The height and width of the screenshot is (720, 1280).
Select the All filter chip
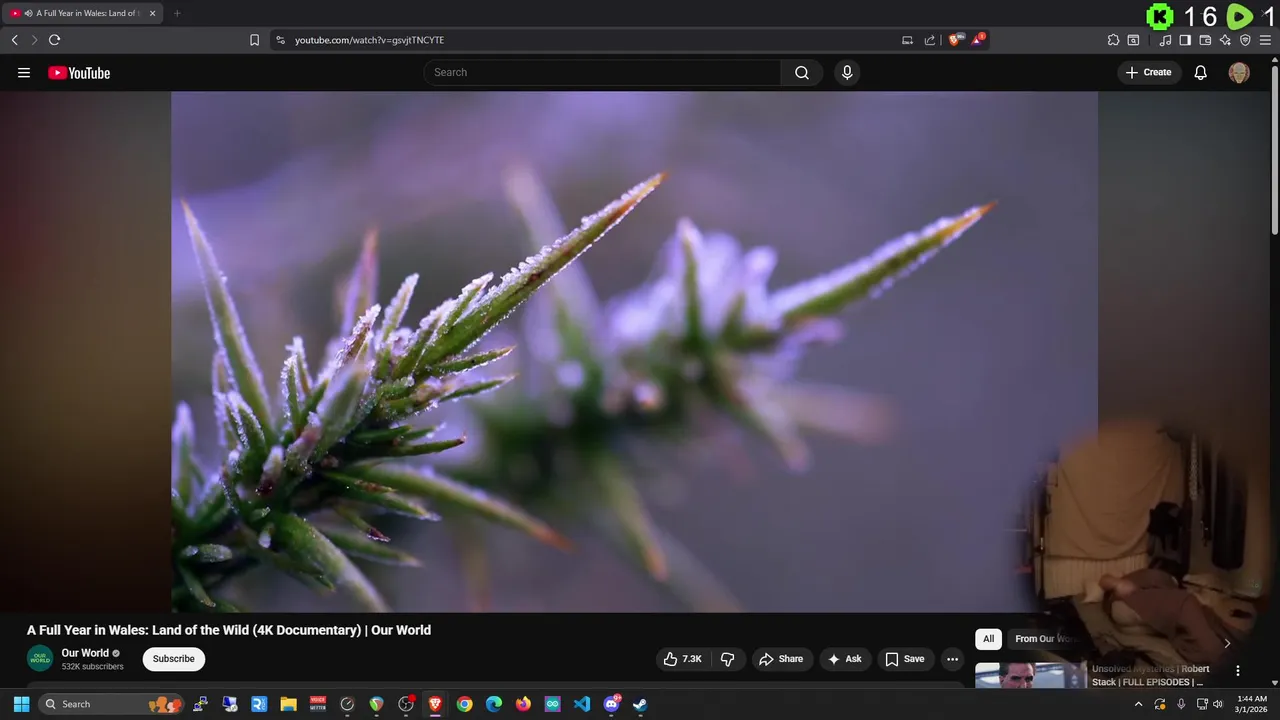[x=988, y=639]
